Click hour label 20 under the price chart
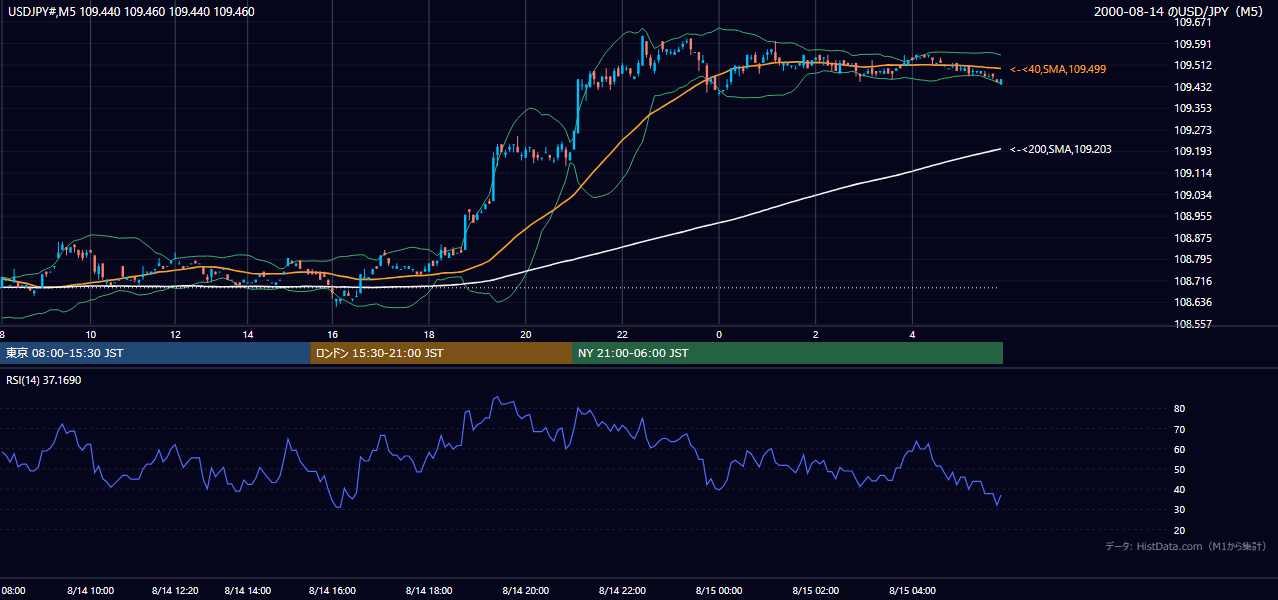This screenshot has width=1278, height=600. pyautogui.click(x=526, y=334)
